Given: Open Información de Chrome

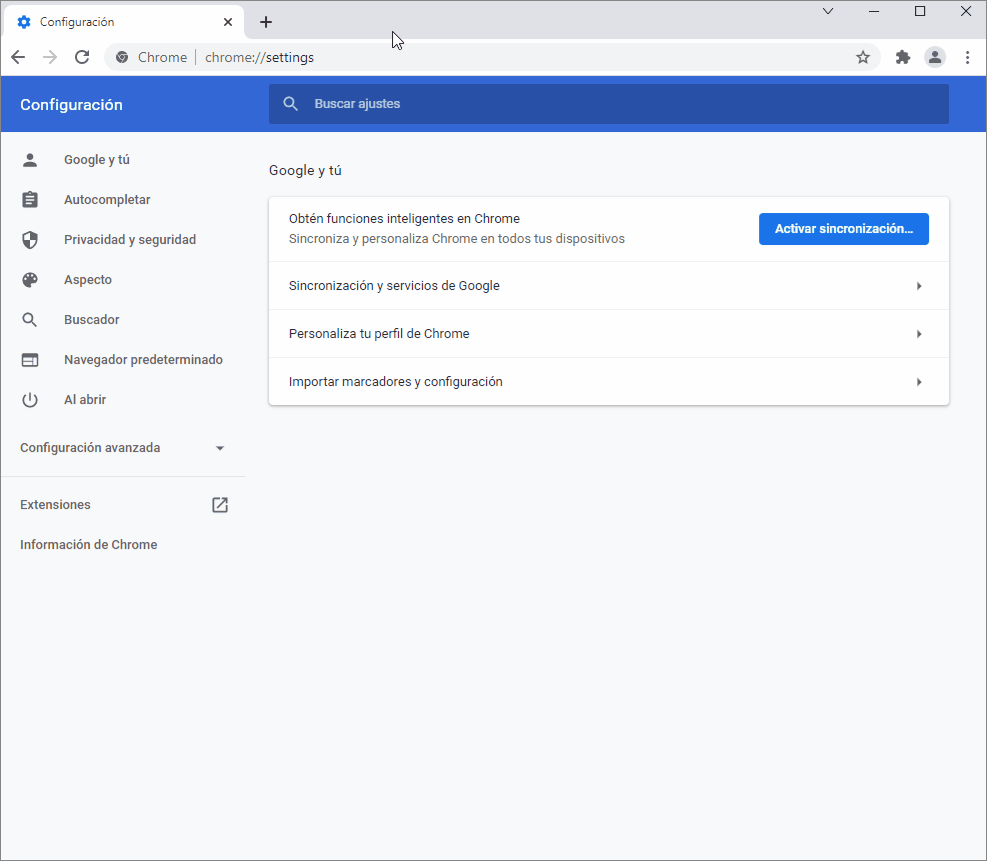Looking at the screenshot, I should point(89,544).
